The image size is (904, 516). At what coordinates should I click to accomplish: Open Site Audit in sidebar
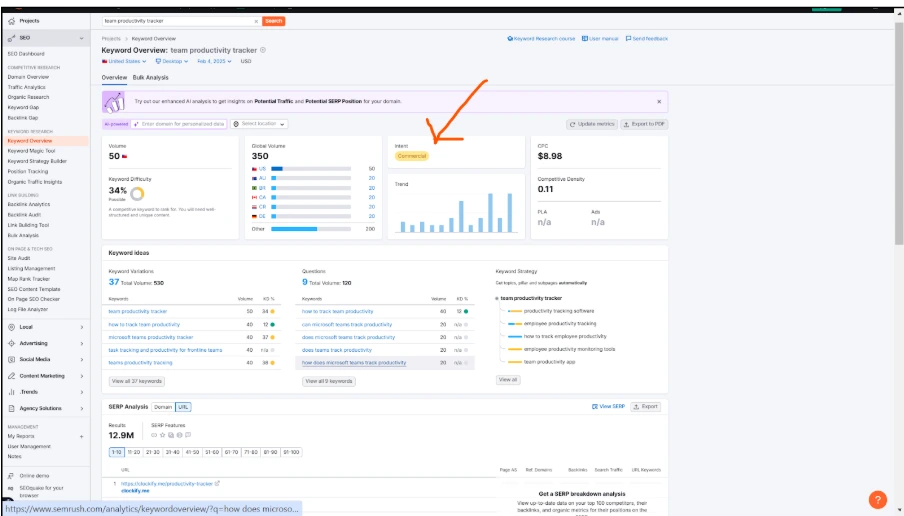coord(18,258)
